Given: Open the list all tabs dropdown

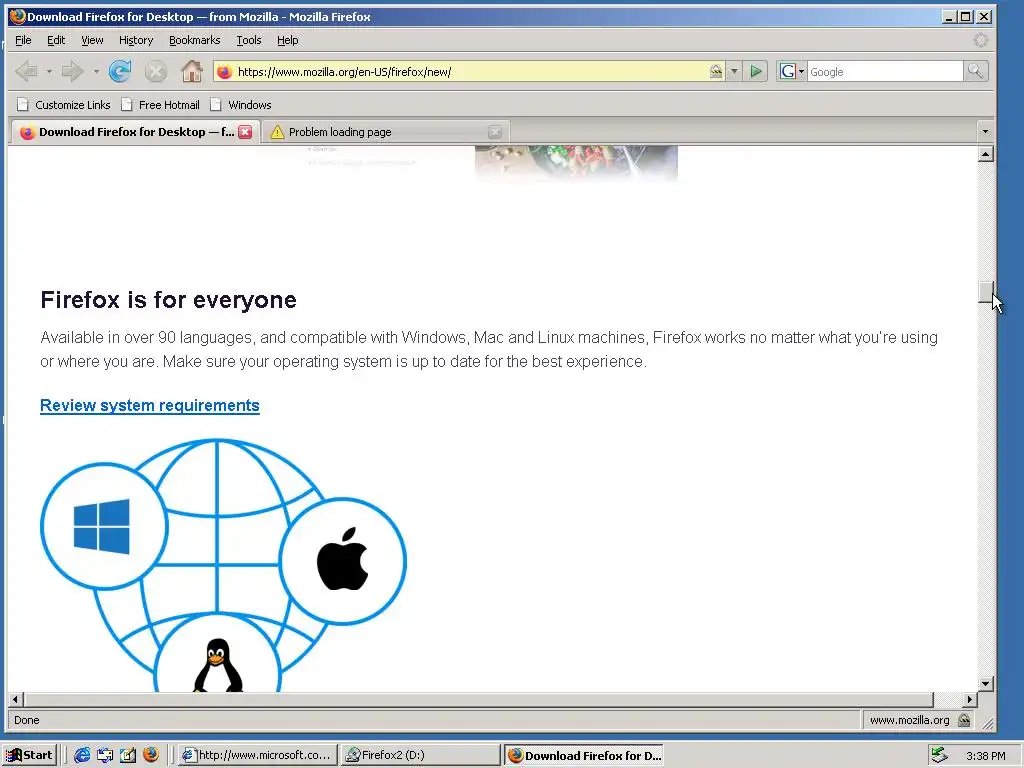Looking at the screenshot, I should click(x=985, y=132).
